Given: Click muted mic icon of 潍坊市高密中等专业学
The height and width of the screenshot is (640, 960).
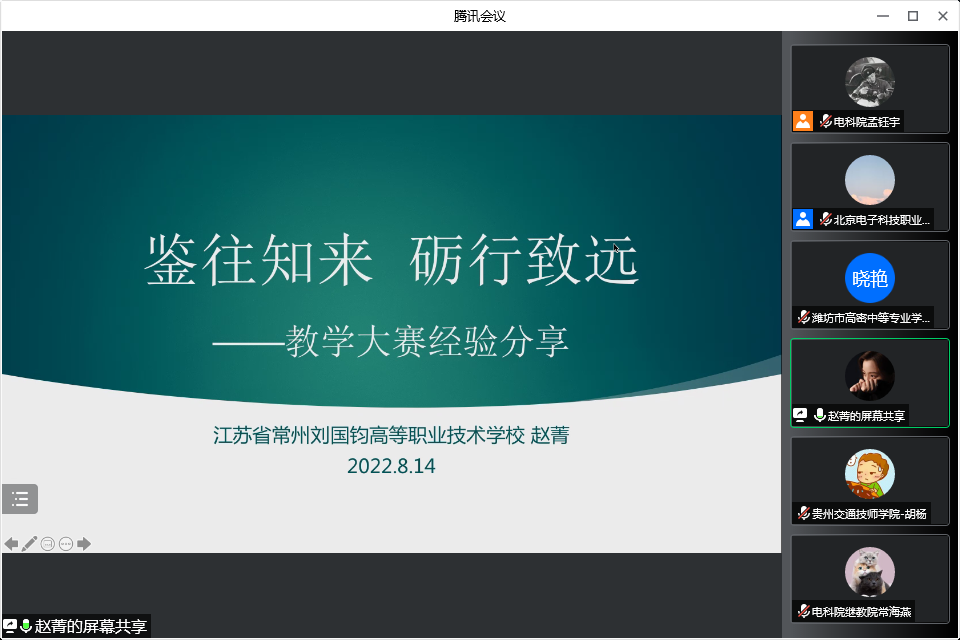Looking at the screenshot, I should pyautogui.click(x=803, y=318).
